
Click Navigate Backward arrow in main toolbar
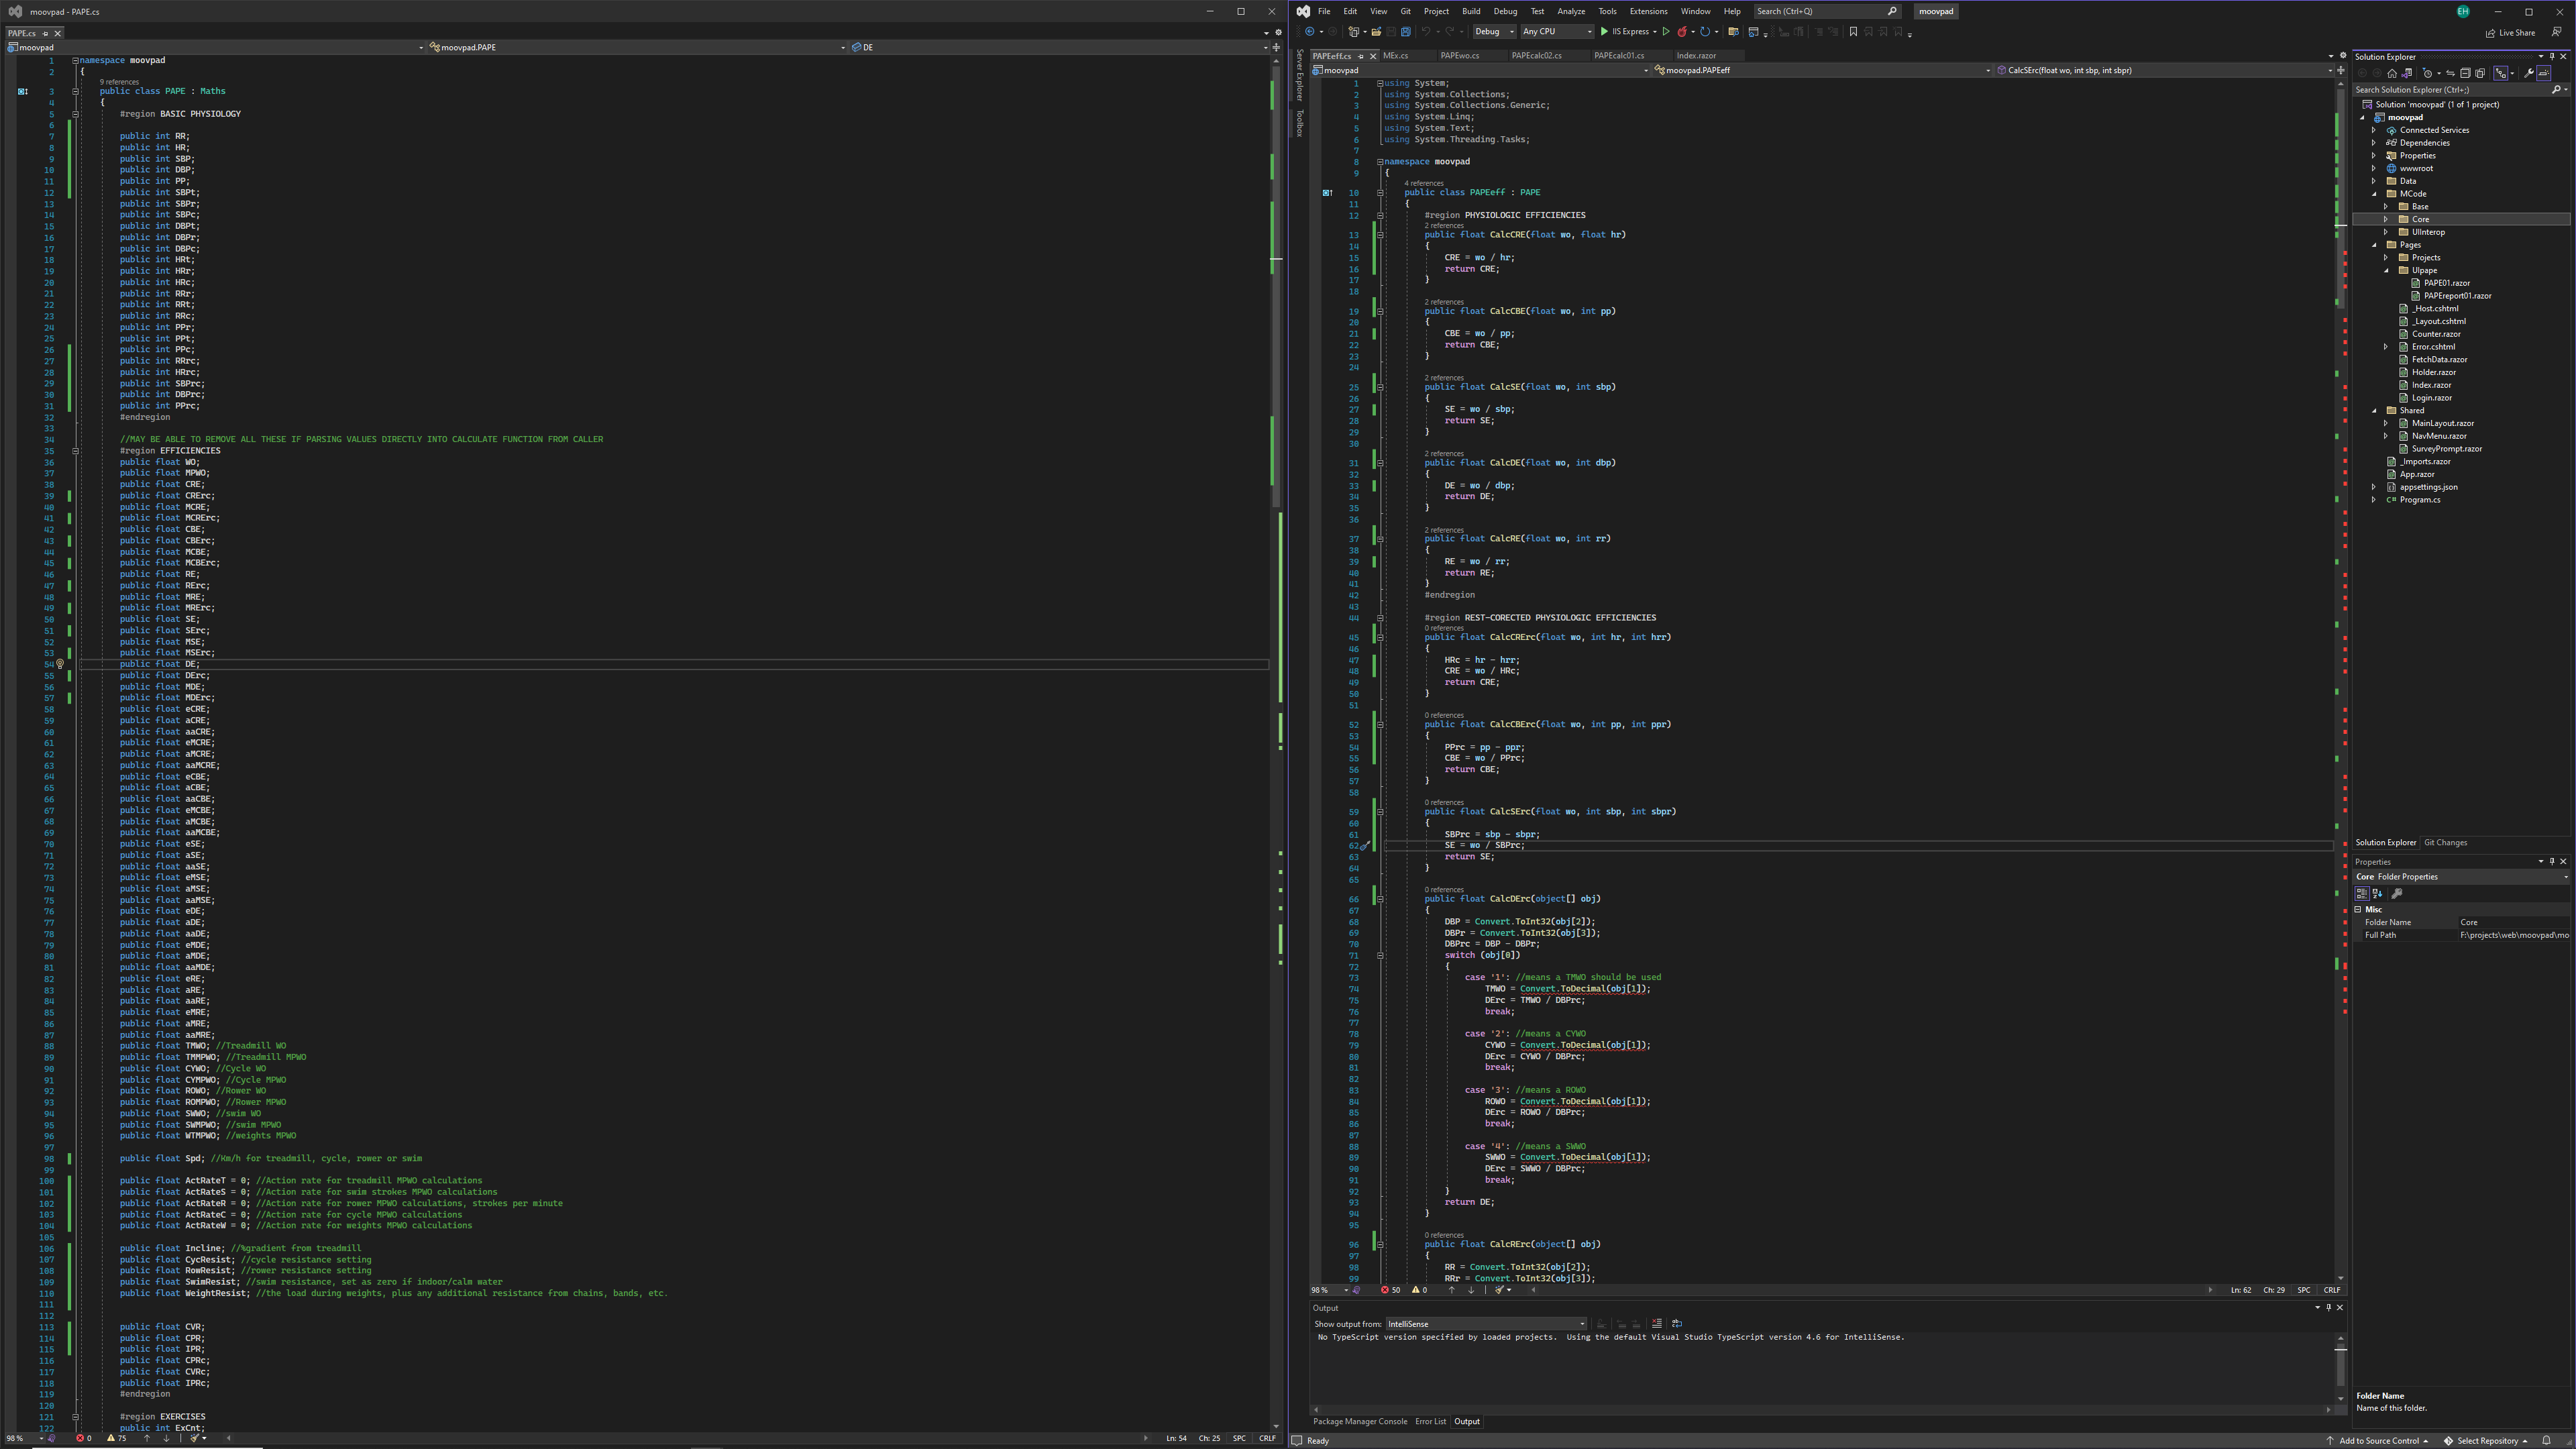point(1310,32)
